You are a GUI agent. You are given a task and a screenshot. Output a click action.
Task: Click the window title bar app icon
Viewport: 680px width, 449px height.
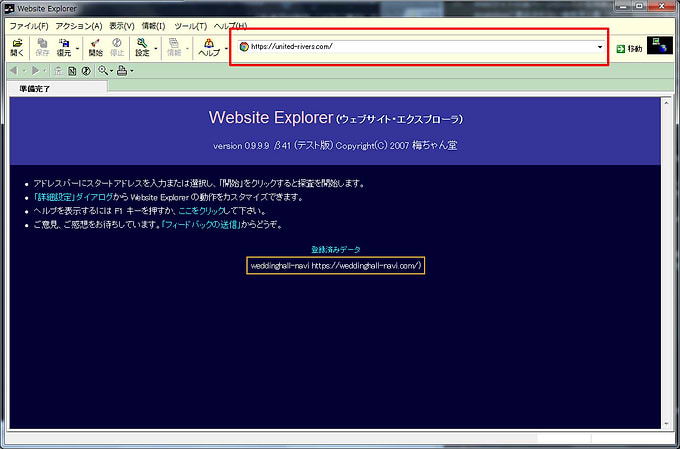(x=9, y=8)
